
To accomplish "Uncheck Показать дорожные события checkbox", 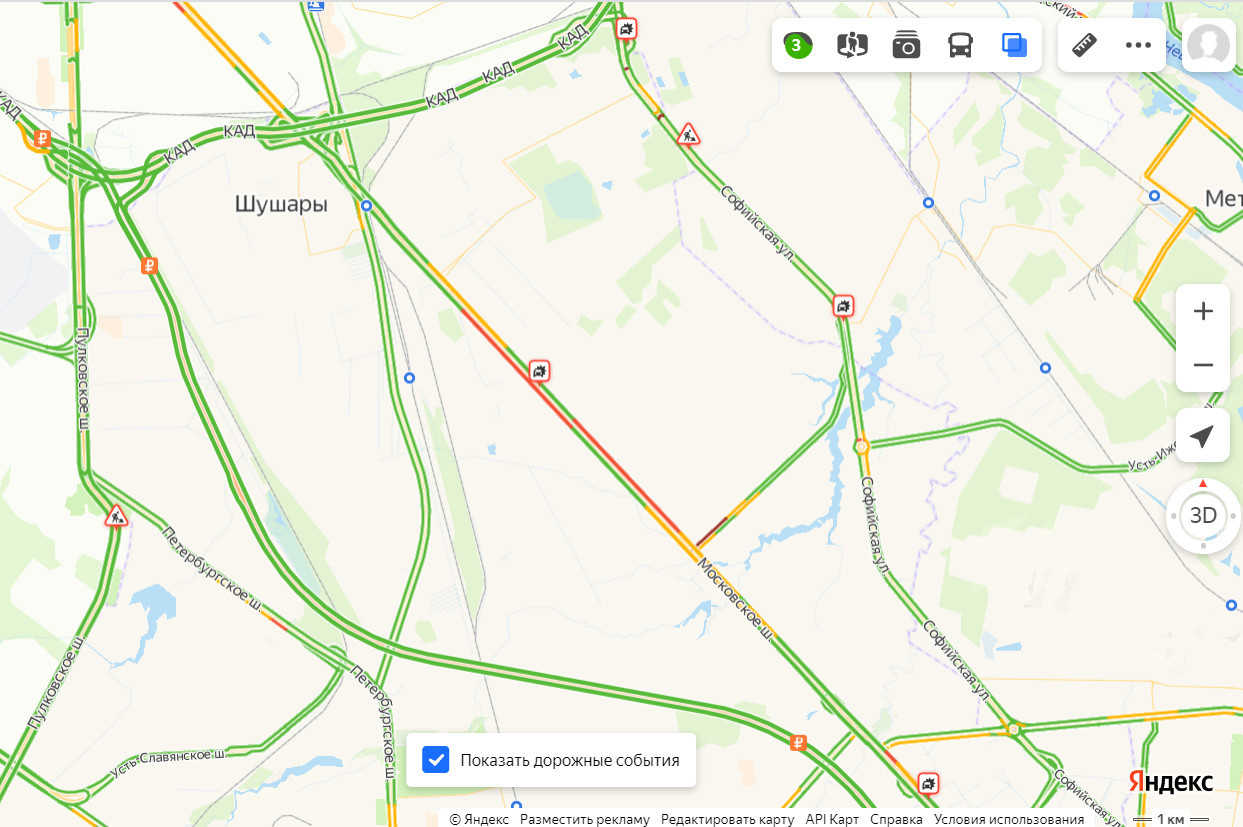I will pyautogui.click(x=436, y=760).
